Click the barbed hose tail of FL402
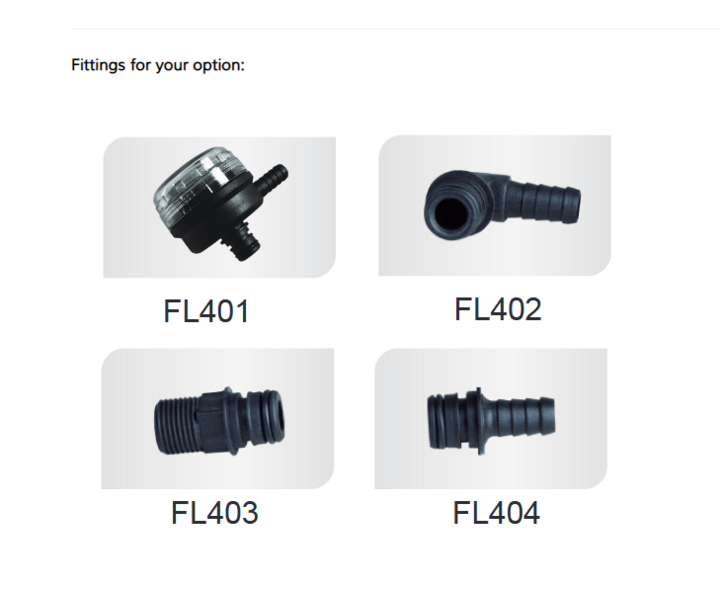This screenshot has height=590, width=720. pos(547,201)
